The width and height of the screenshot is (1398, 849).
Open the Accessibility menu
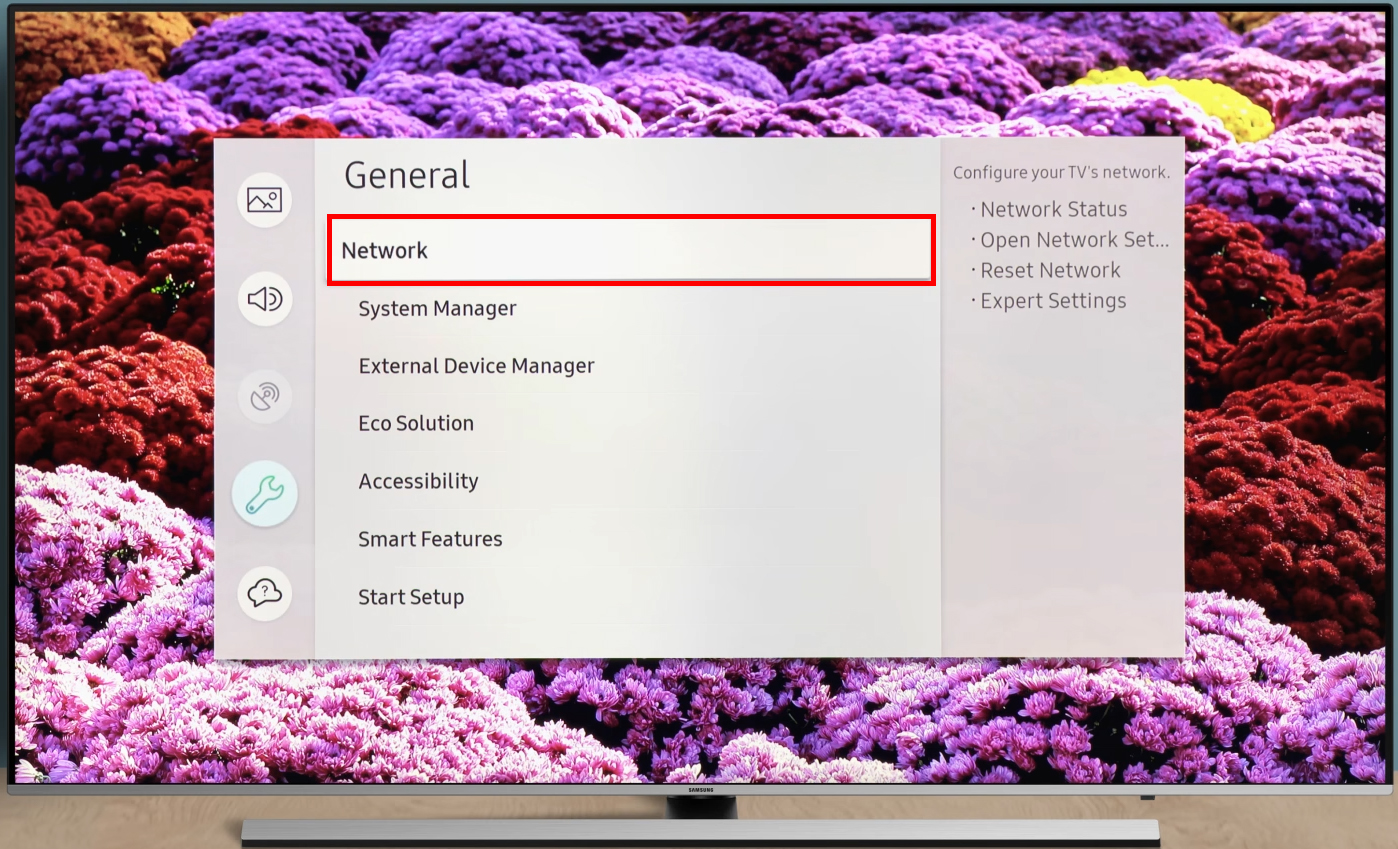pos(418,481)
